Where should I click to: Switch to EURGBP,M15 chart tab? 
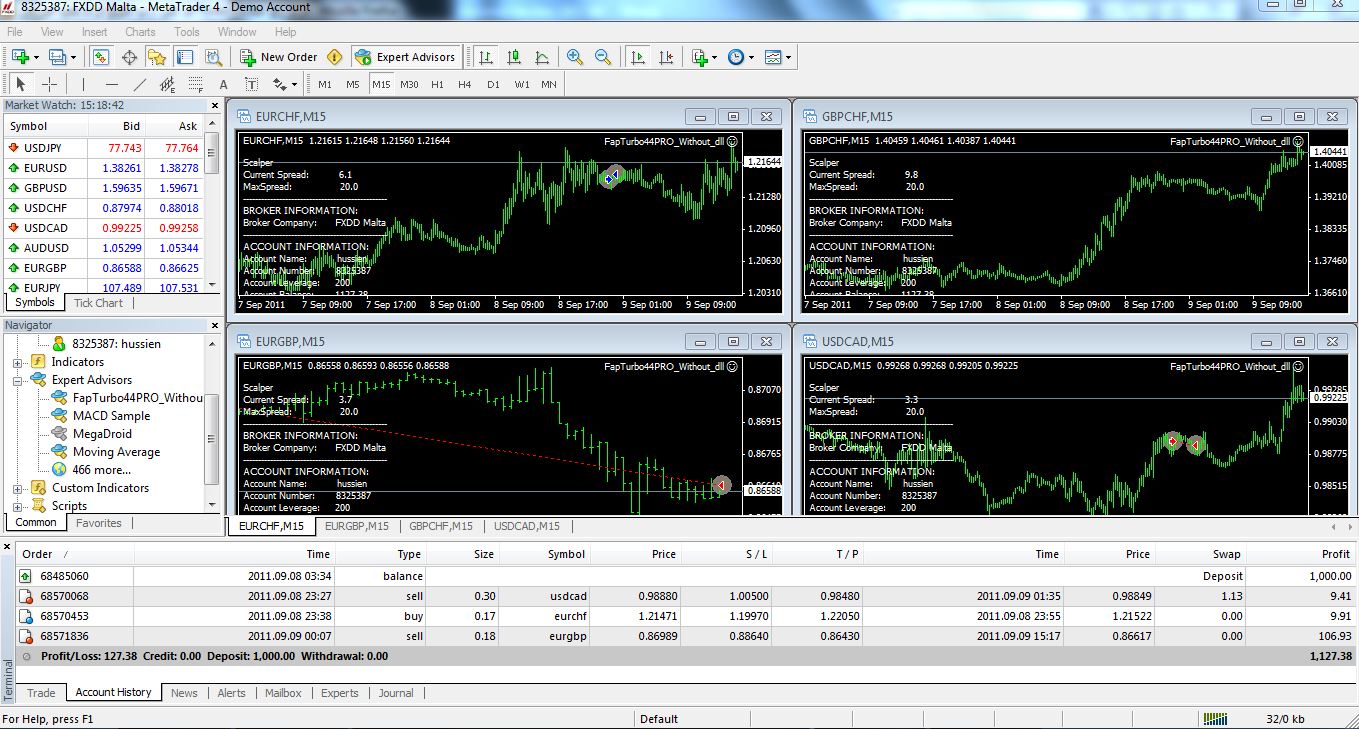(x=357, y=526)
